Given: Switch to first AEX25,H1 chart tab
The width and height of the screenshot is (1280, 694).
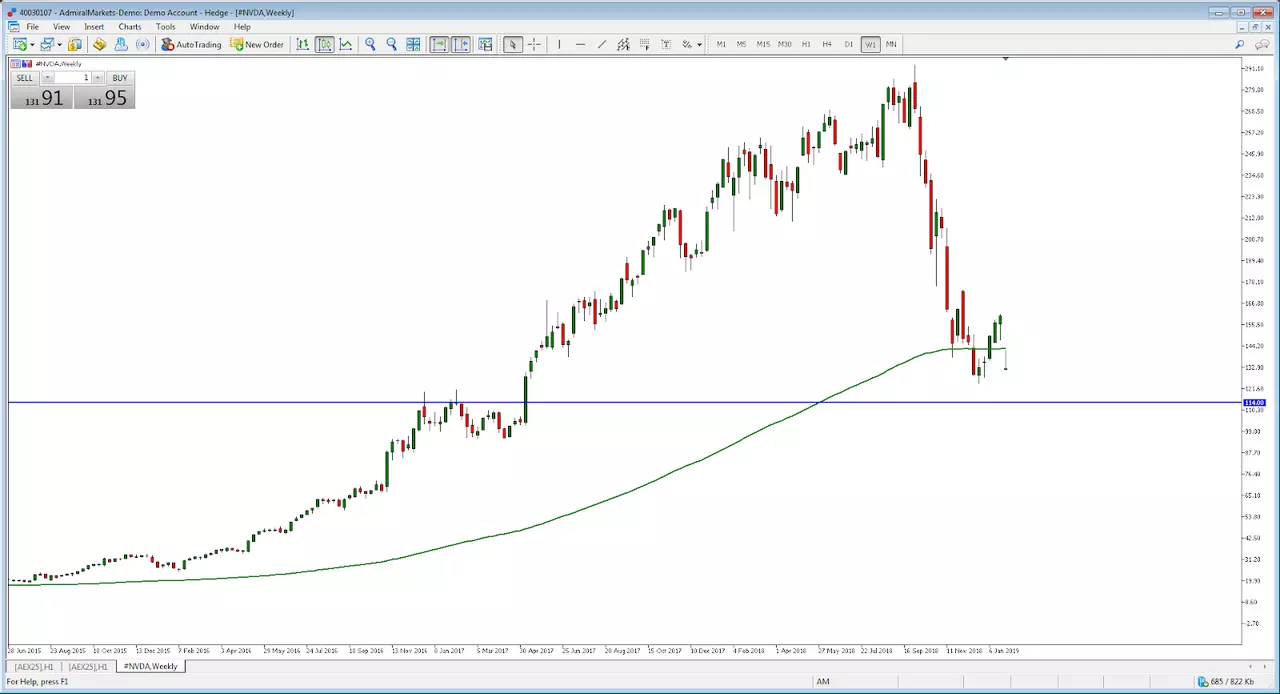Looking at the screenshot, I should (34, 666).
